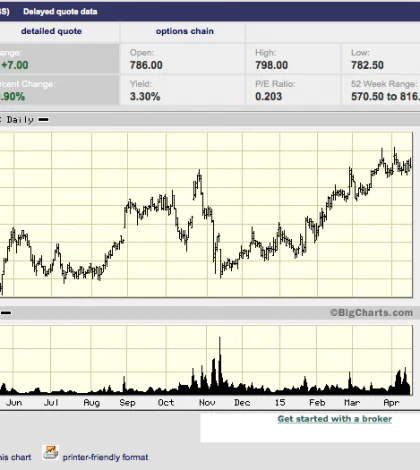Click the Apr label on the time axis

[391, 403]
